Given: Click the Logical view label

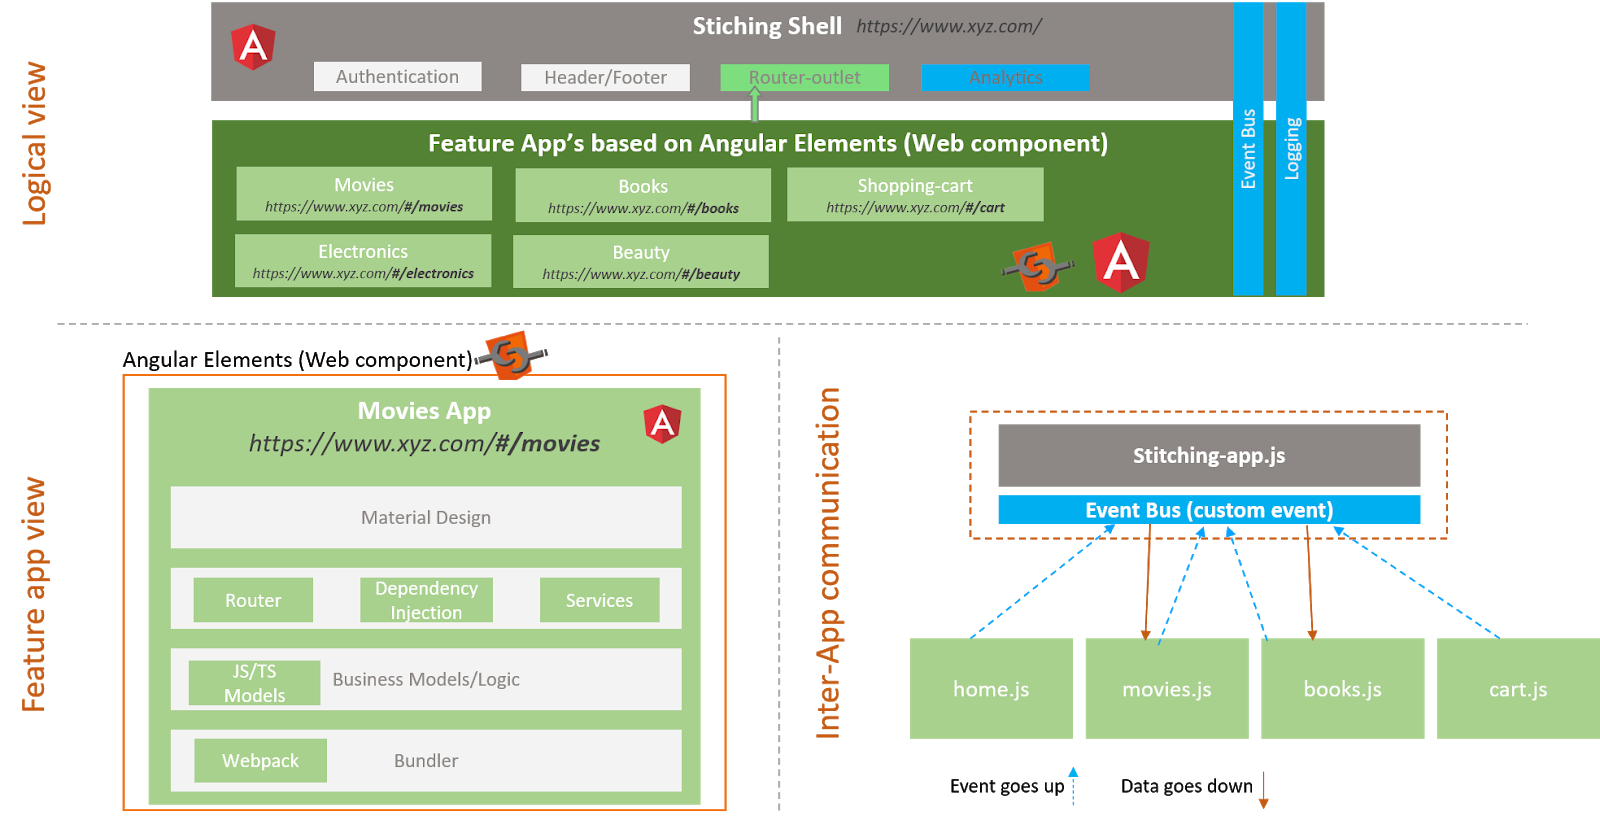Looking at the screenshot, I should (35, 144).
